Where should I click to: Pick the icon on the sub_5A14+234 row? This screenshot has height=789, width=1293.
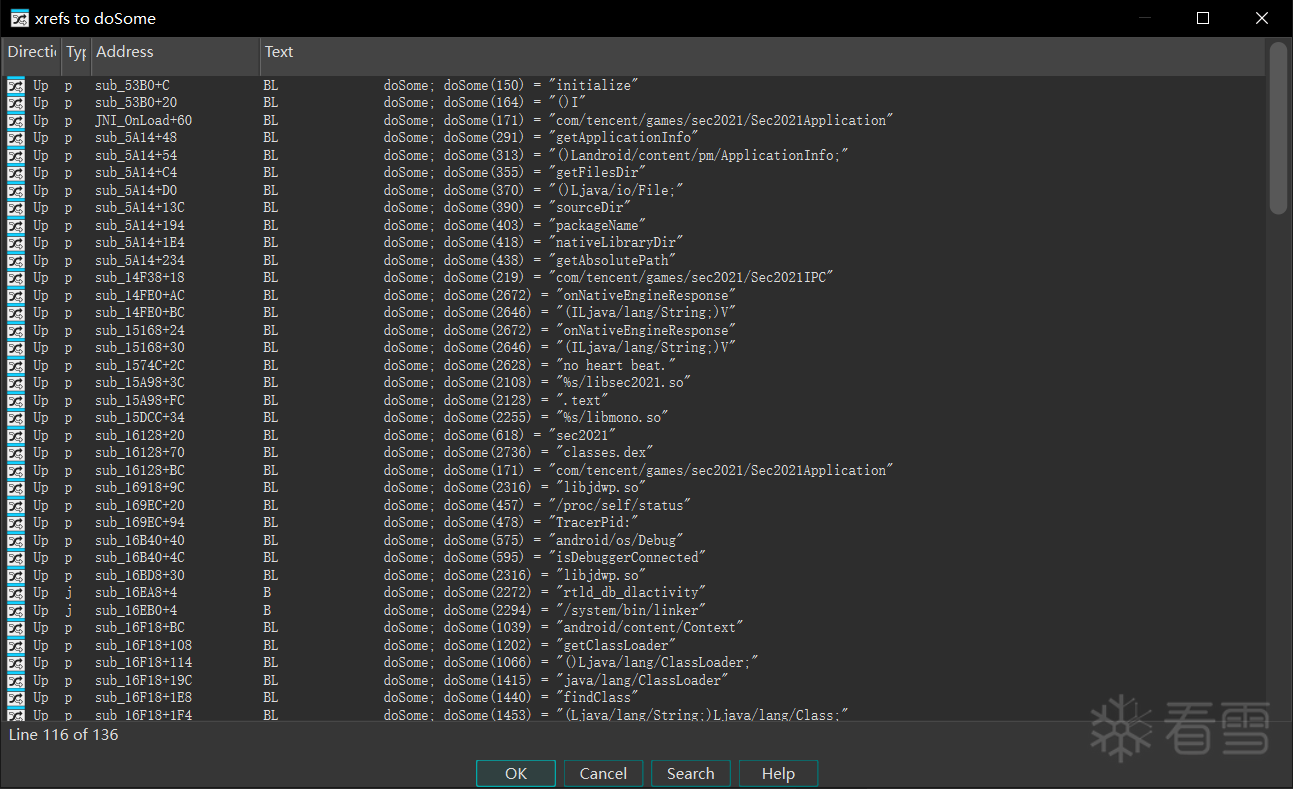click(x=16, y=261)
